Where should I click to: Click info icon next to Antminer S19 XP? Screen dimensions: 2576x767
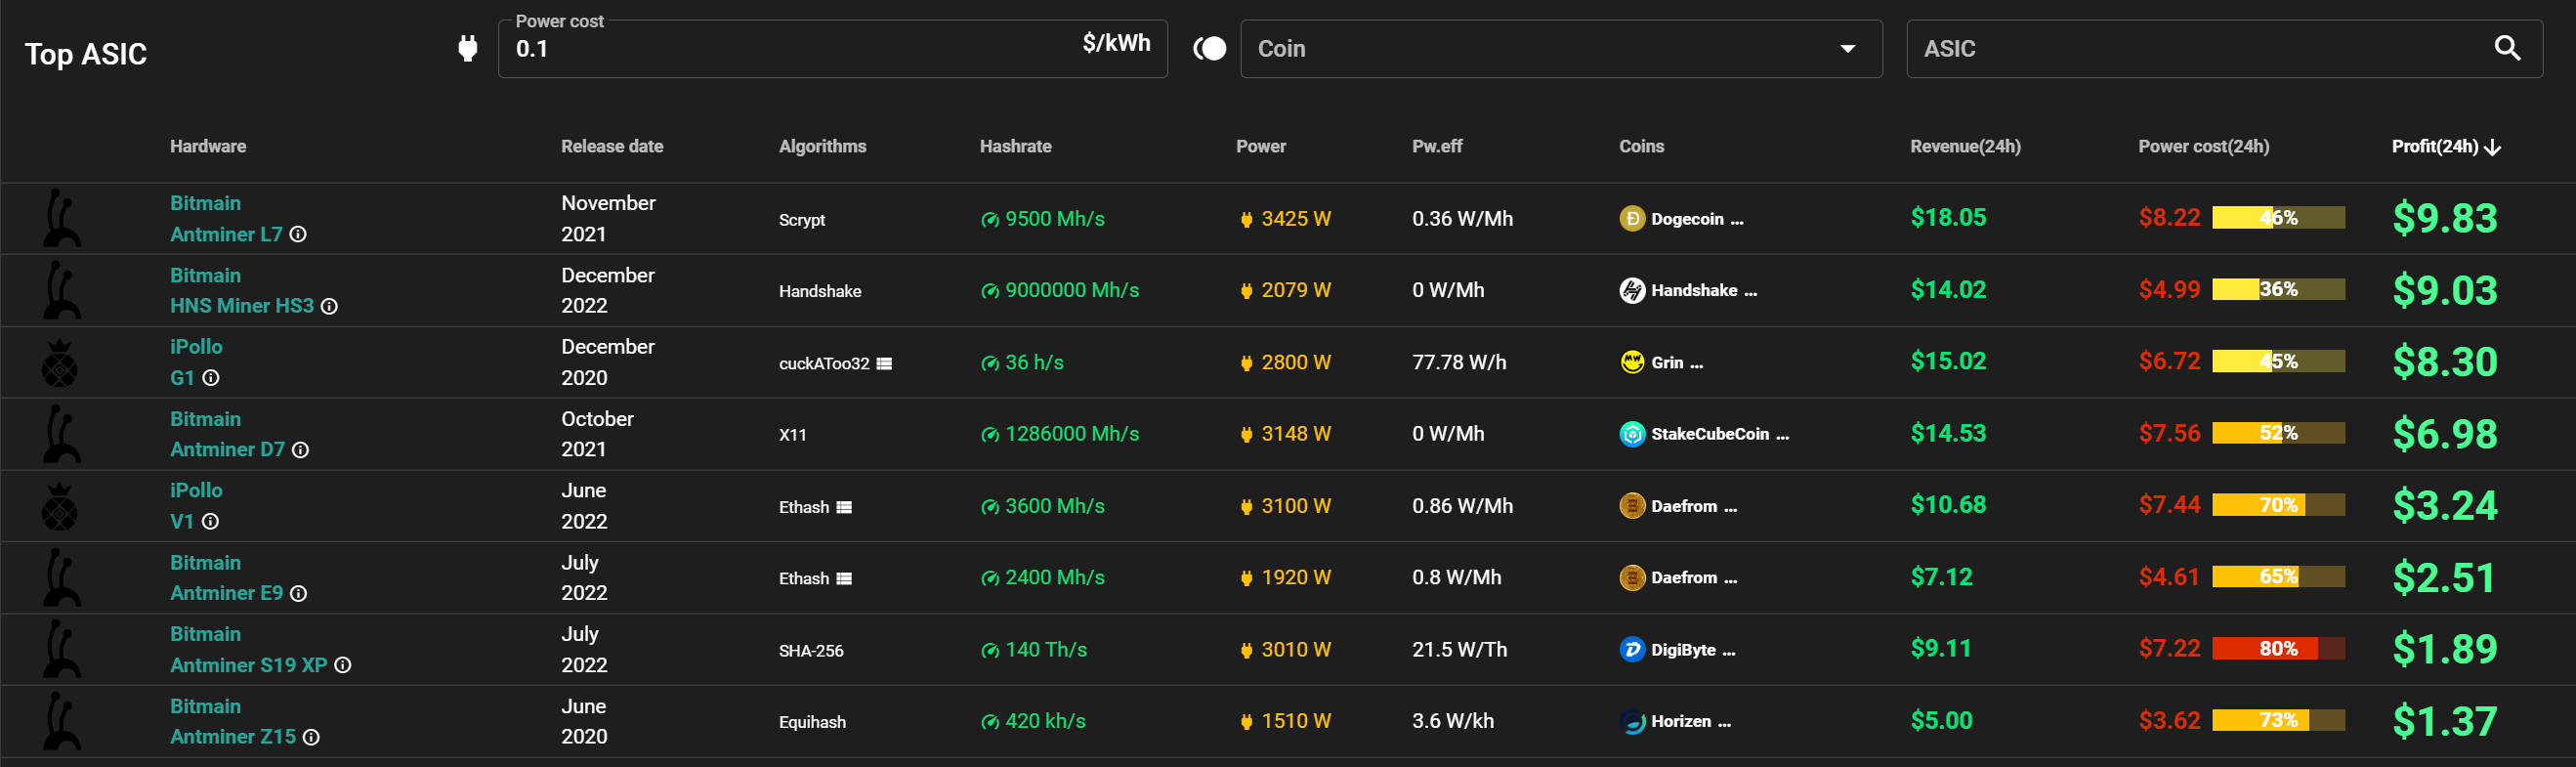tap(343, 665)
